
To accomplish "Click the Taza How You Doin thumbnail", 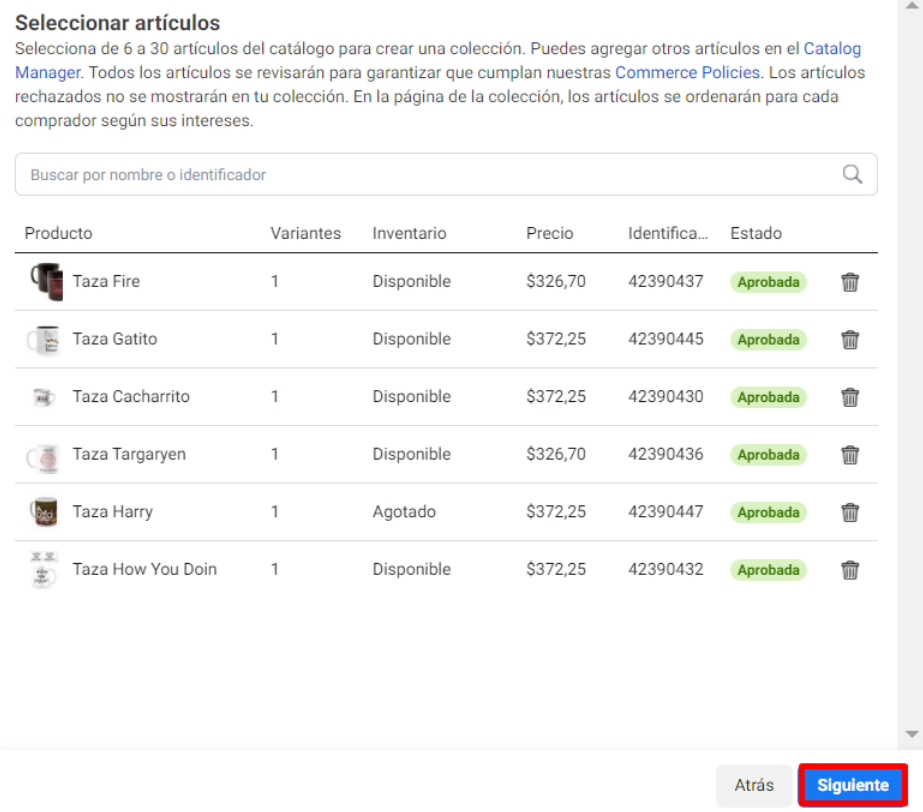I will tap(43, 569).
